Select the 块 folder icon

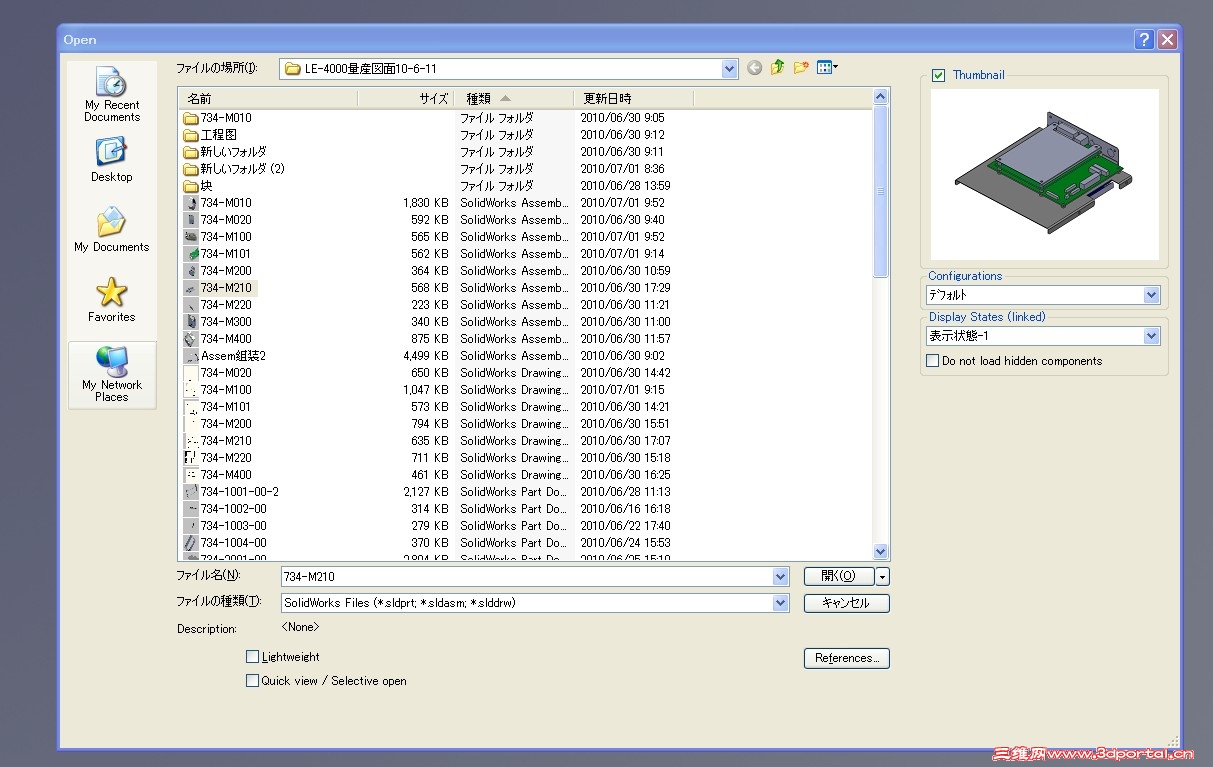191,186
